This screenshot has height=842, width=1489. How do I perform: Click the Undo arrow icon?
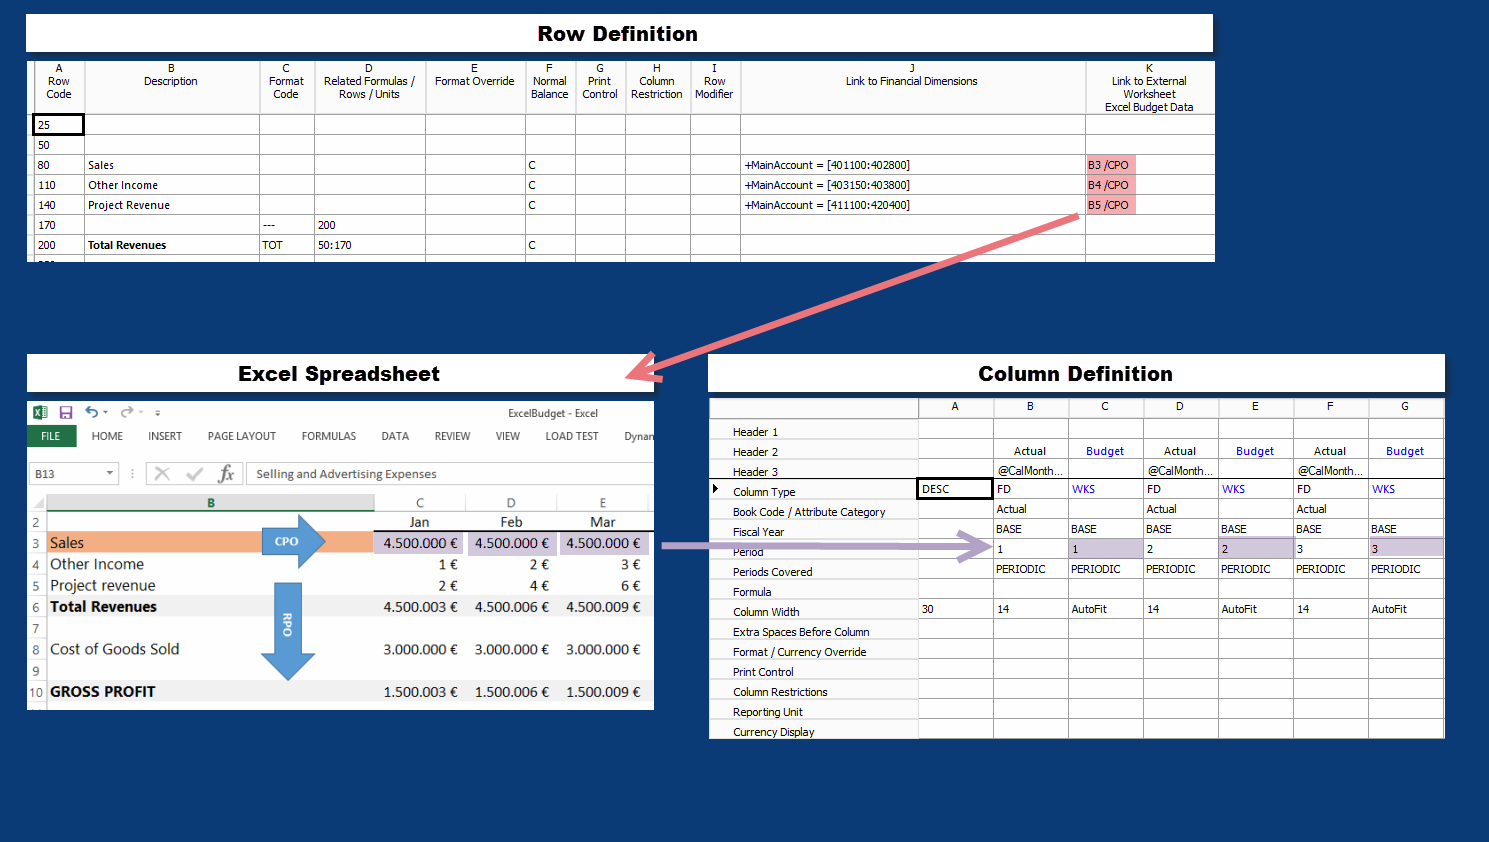click(x=91, y=412)
